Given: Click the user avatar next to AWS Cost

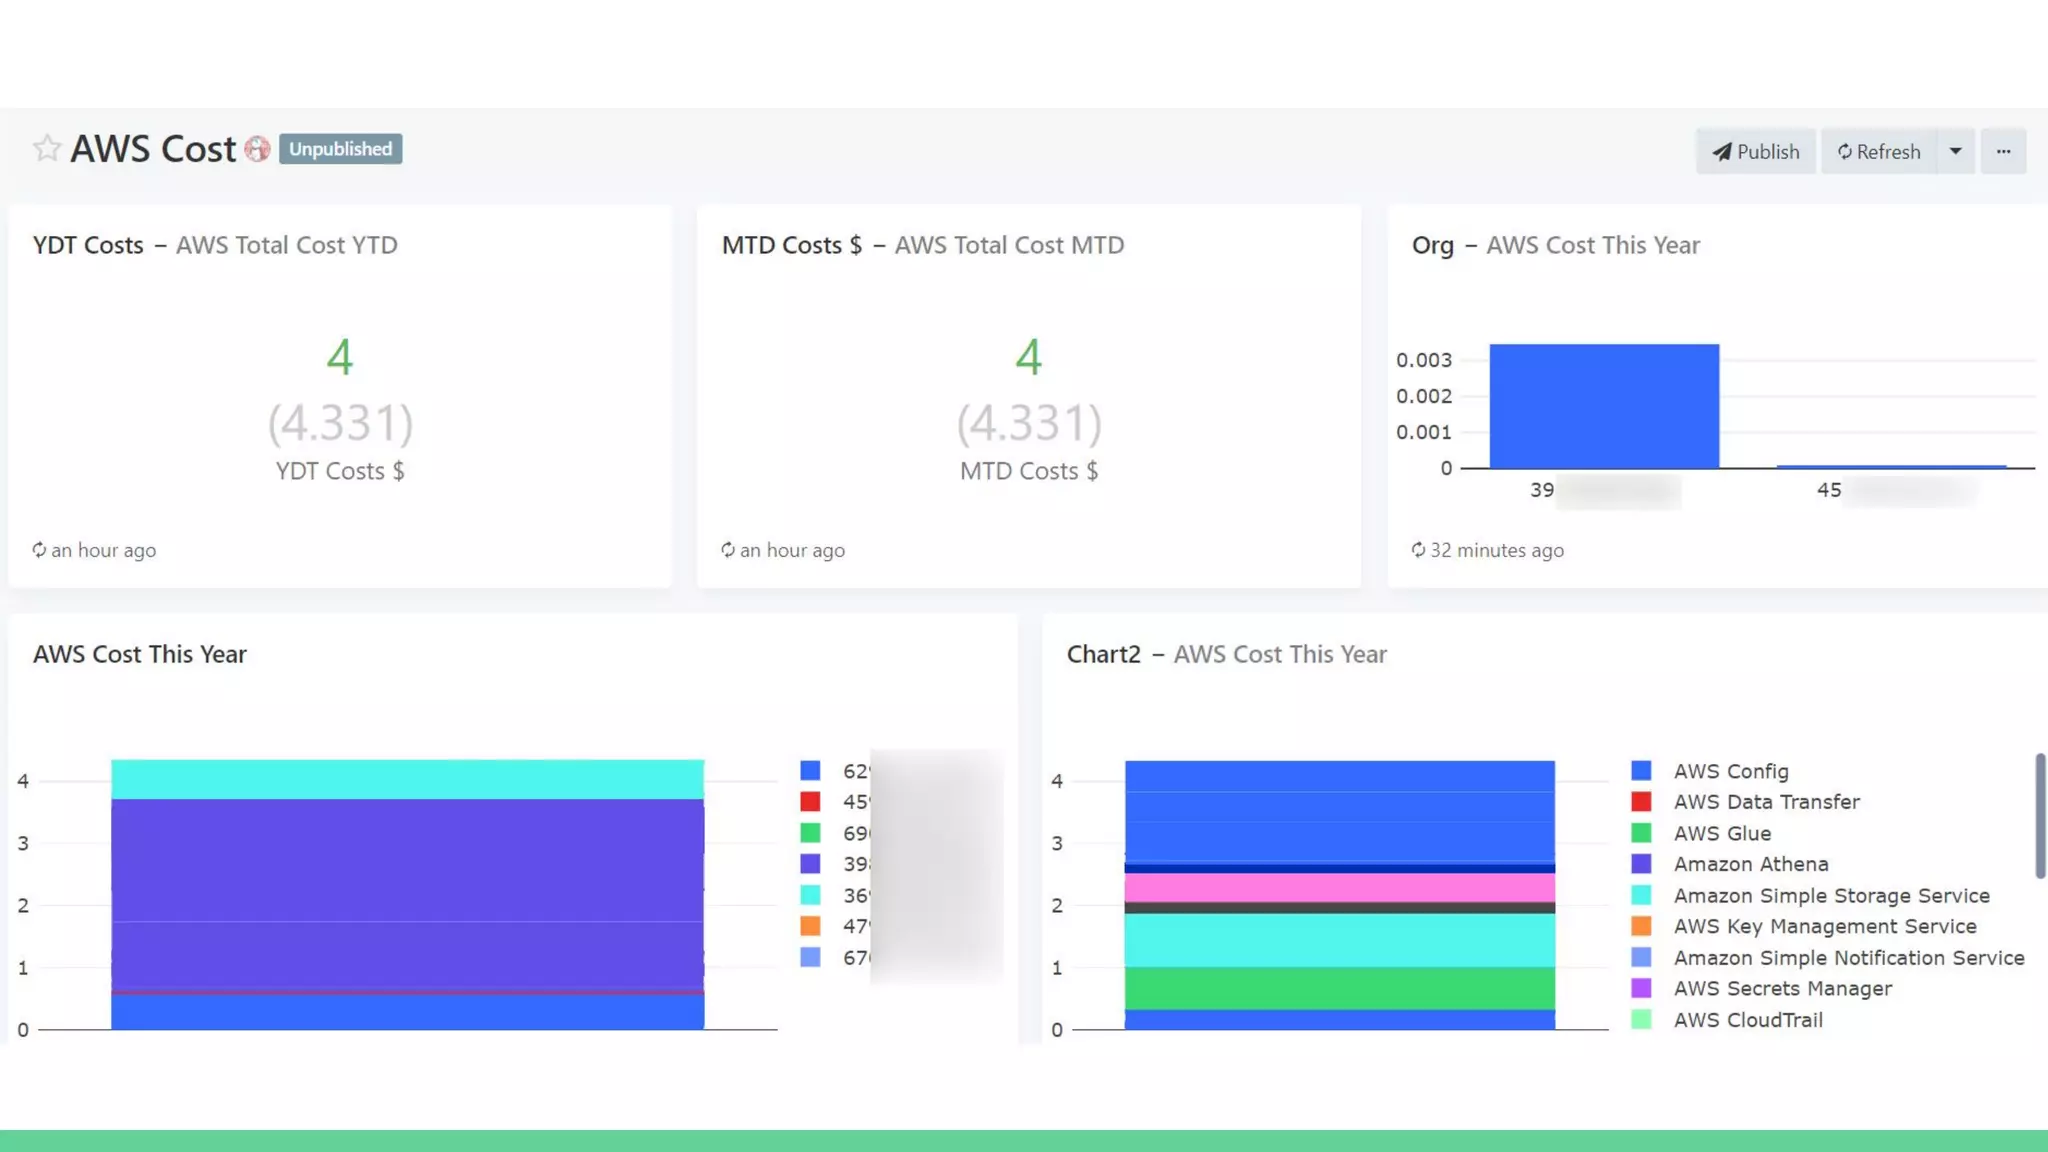Looking at the screenshot, I should (x=257, y=149).
